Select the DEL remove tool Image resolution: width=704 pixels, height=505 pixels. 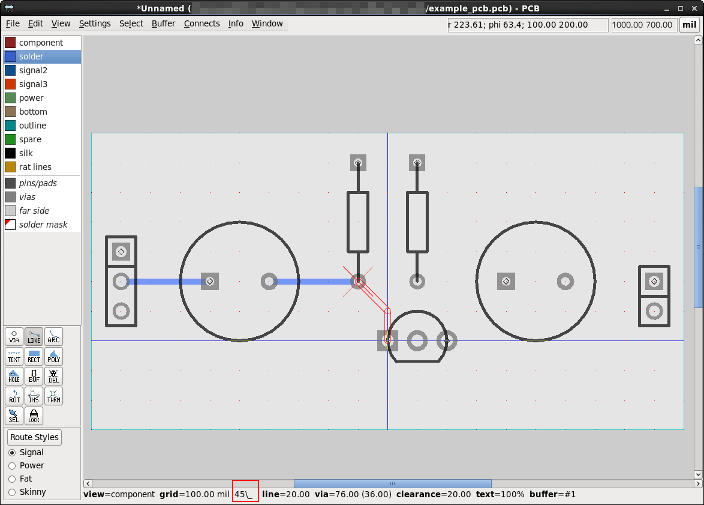53,376
